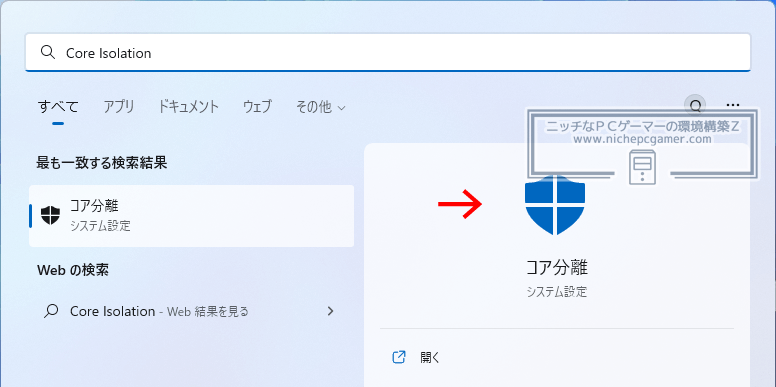
Task: Click the 最も一致する検索結果 heading
Action: pyautogui.click(x=101, y=162)
